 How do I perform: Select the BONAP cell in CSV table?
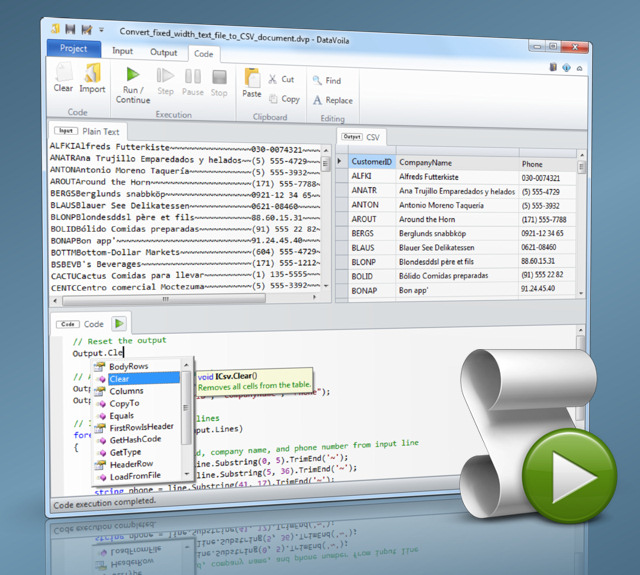click(x=371, y=291)
